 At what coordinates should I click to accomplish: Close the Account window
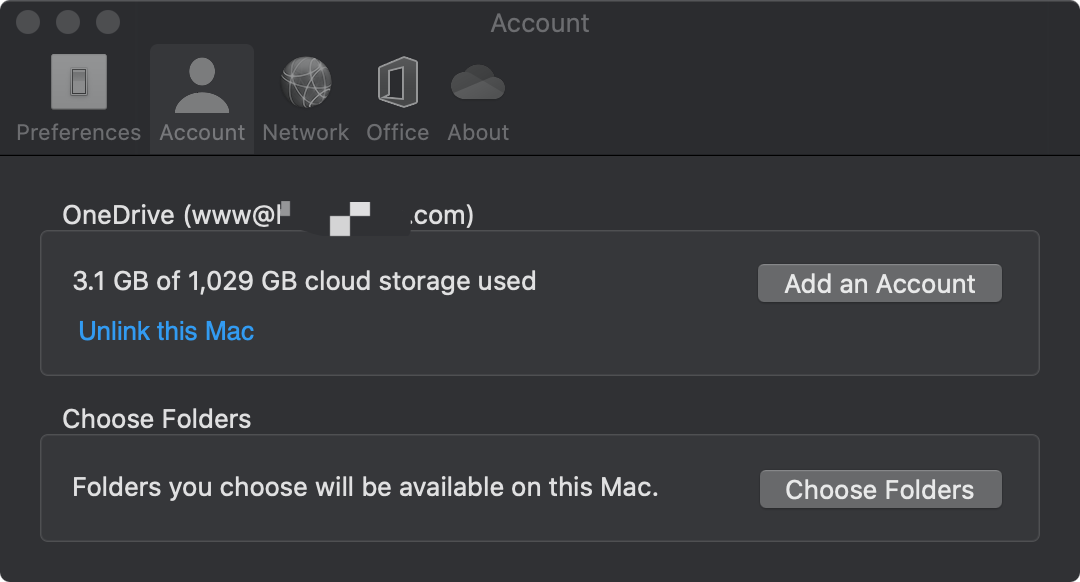[28, 21]
